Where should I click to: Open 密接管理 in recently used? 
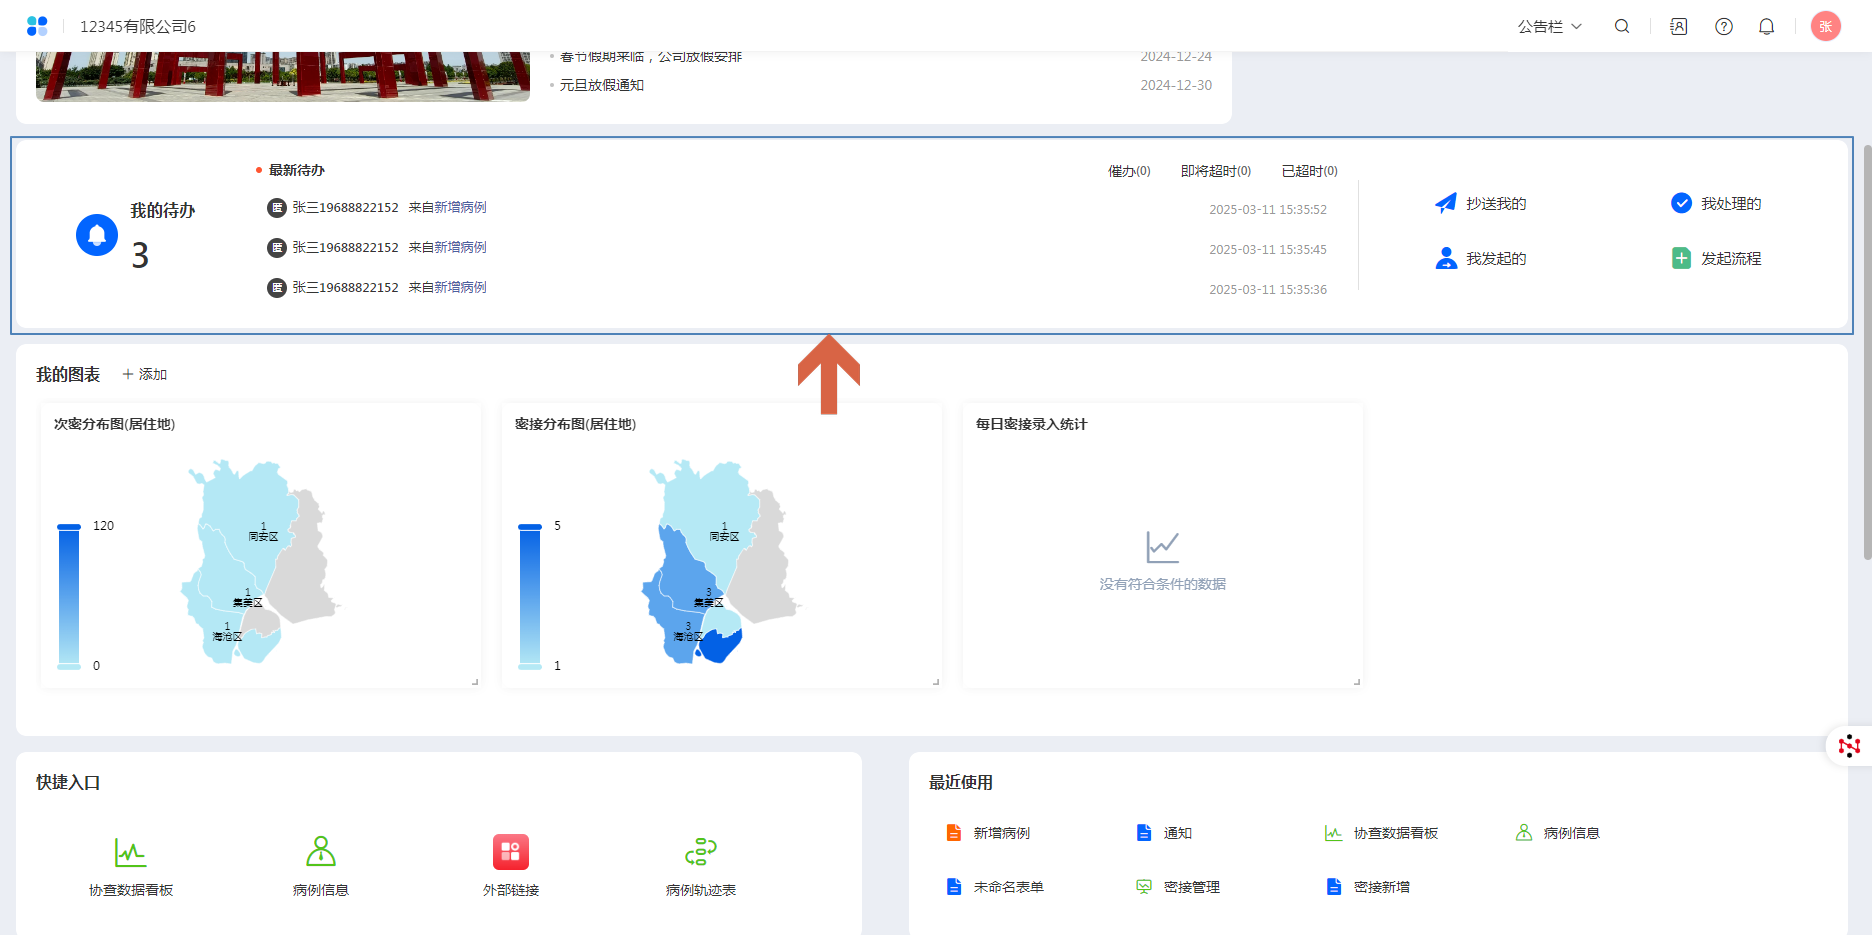(x=1191, y=887)
